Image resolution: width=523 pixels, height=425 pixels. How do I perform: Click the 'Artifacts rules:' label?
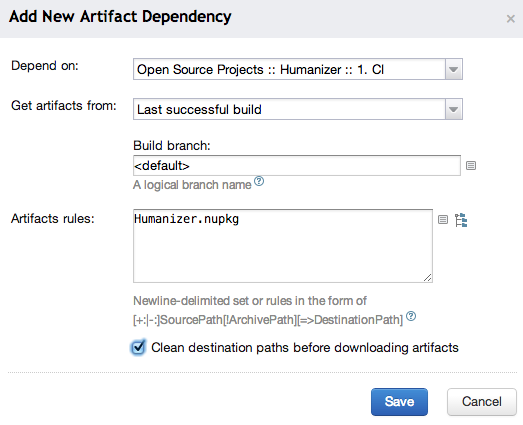tap(53, 219)
